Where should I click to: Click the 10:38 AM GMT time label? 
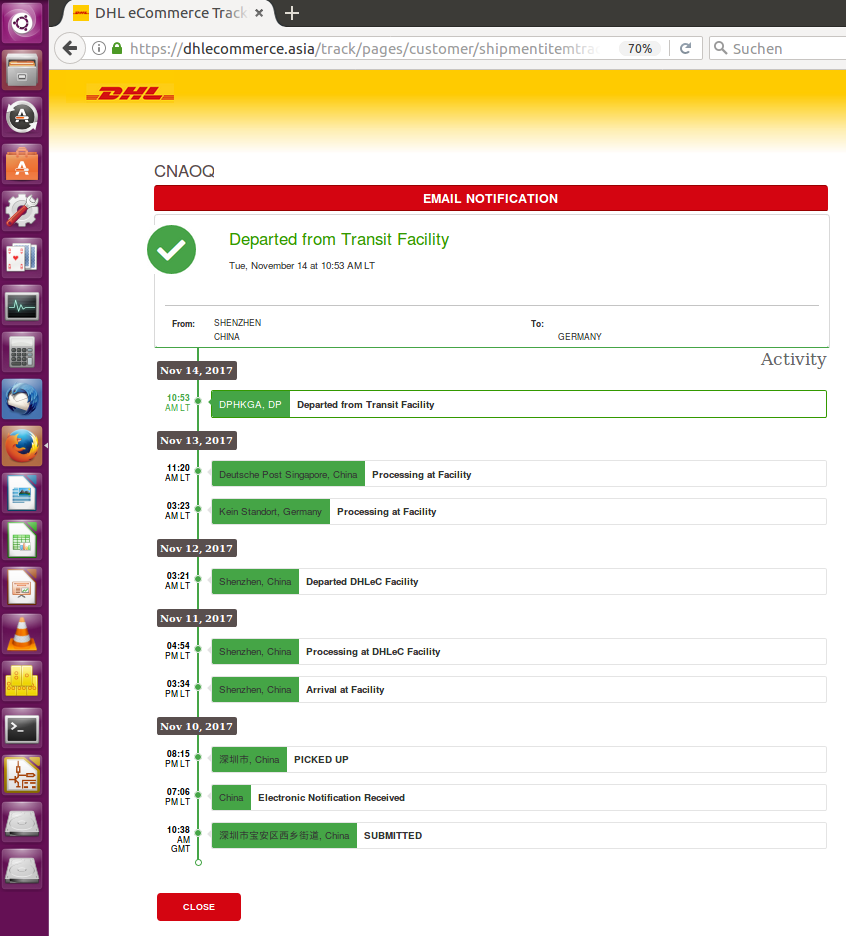[x=179, y=839]
